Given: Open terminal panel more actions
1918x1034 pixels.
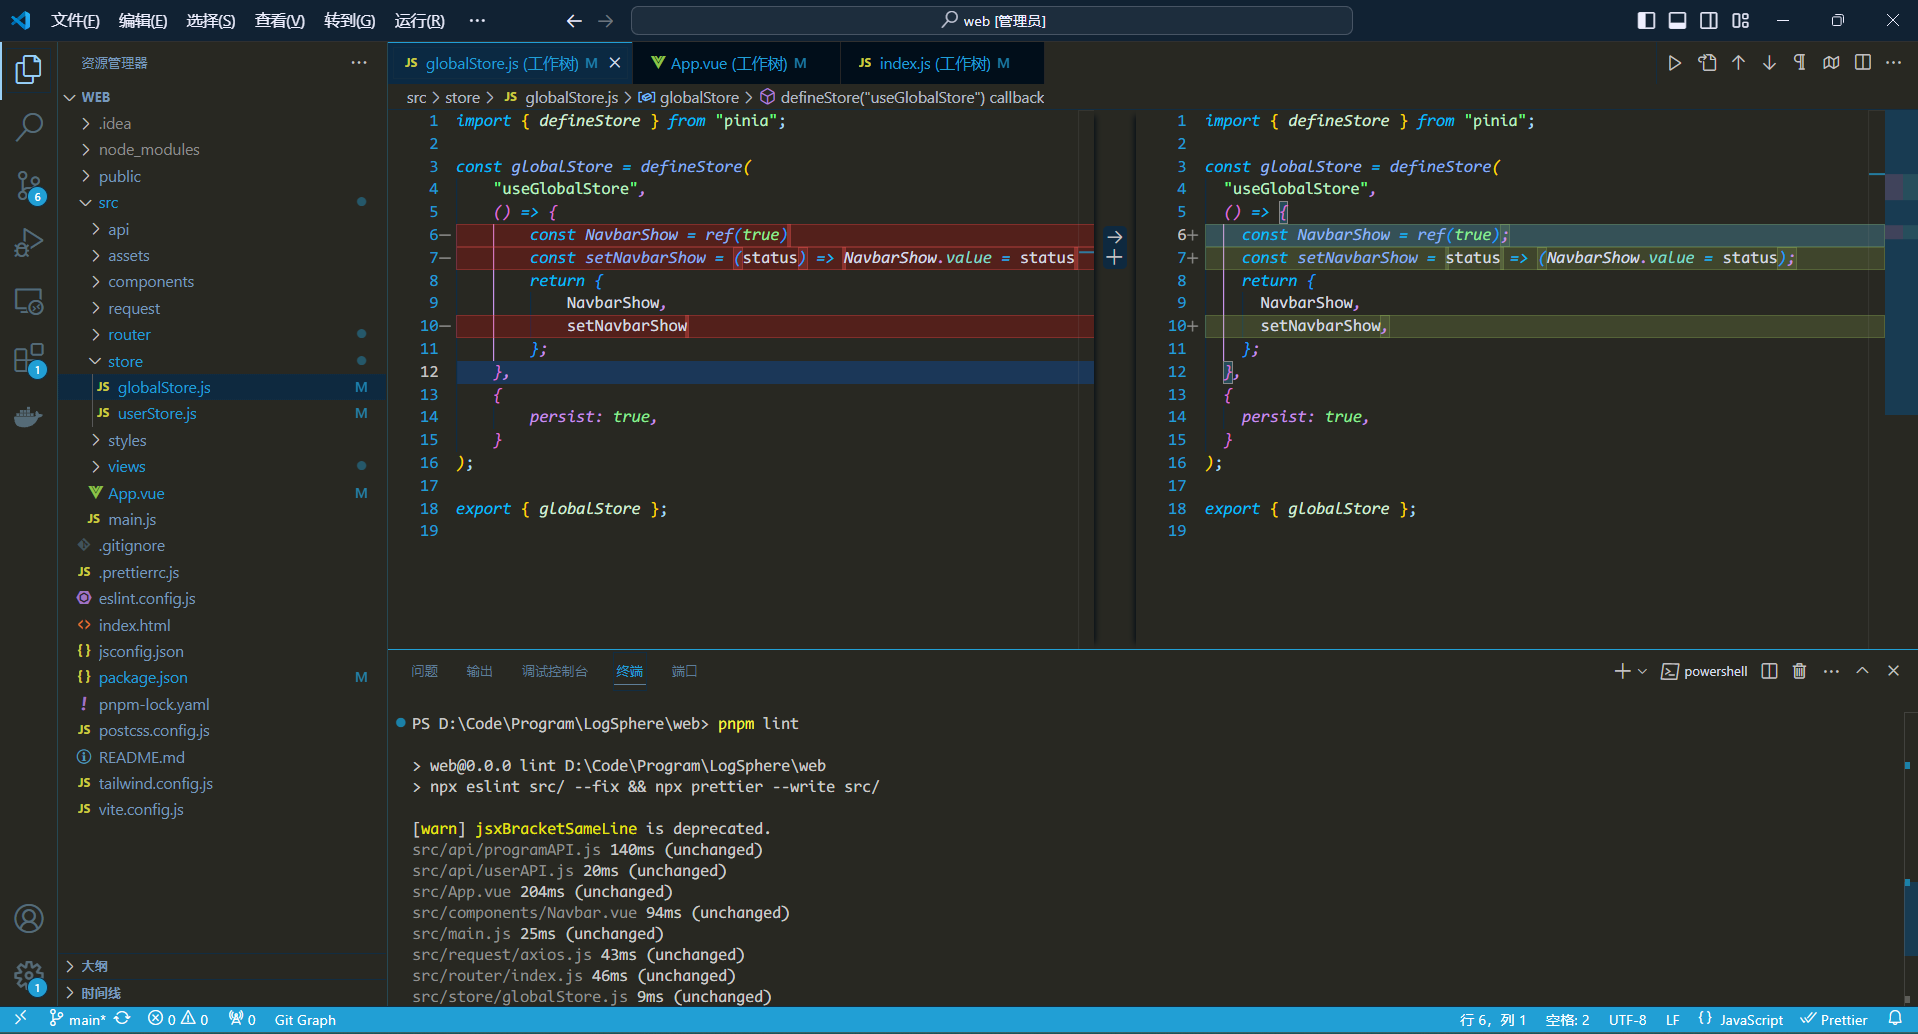Looking at the screenshot, I should 1831,671.
